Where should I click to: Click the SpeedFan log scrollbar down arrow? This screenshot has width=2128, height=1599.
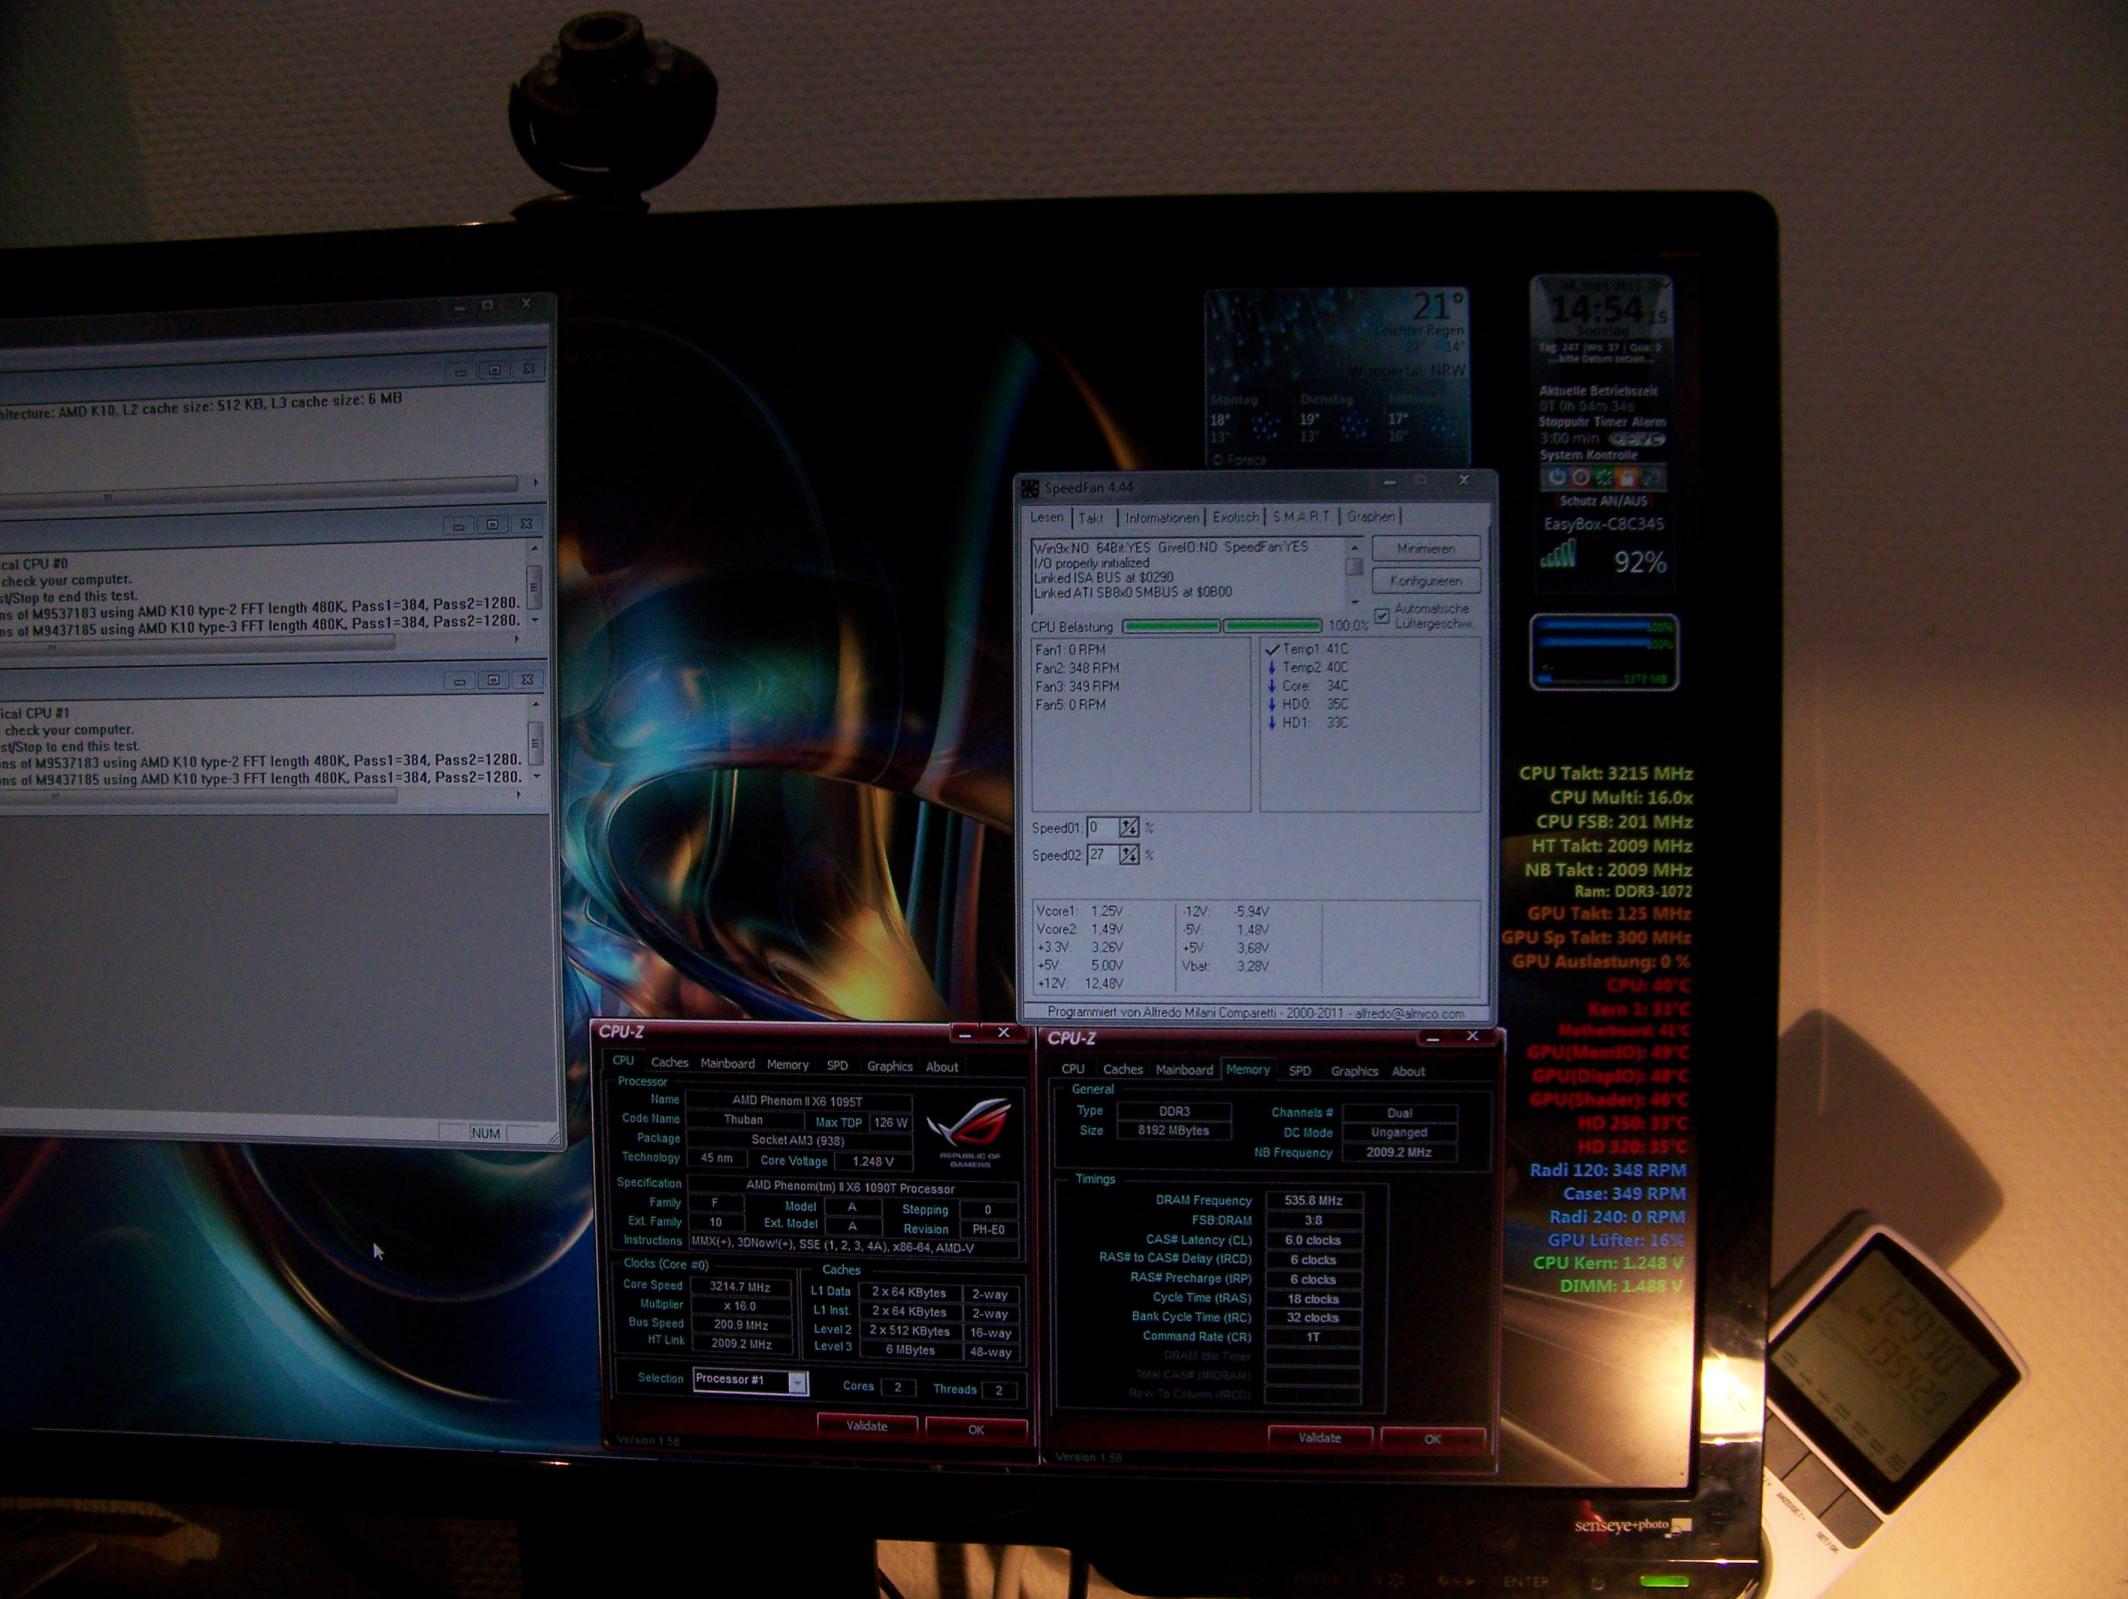pos(1355,602)
